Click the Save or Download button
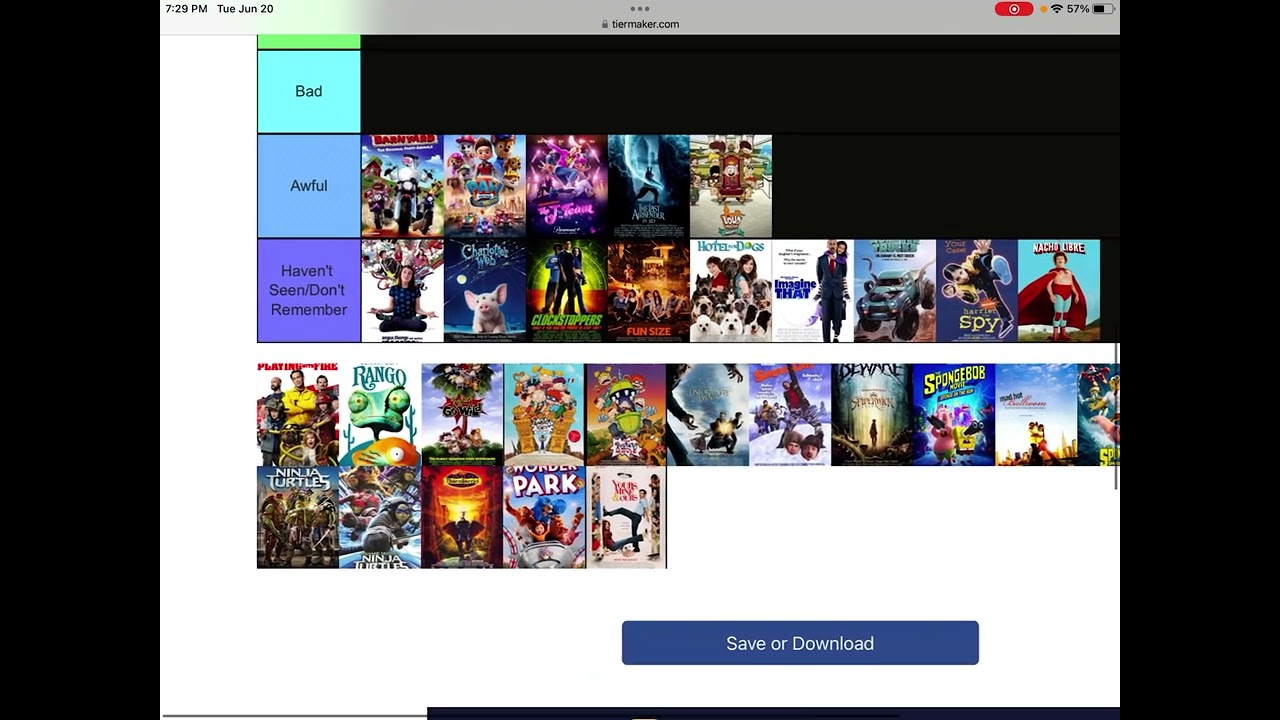Image resolution: width=1280 pixels, height=720 pixels. (800, 643)
